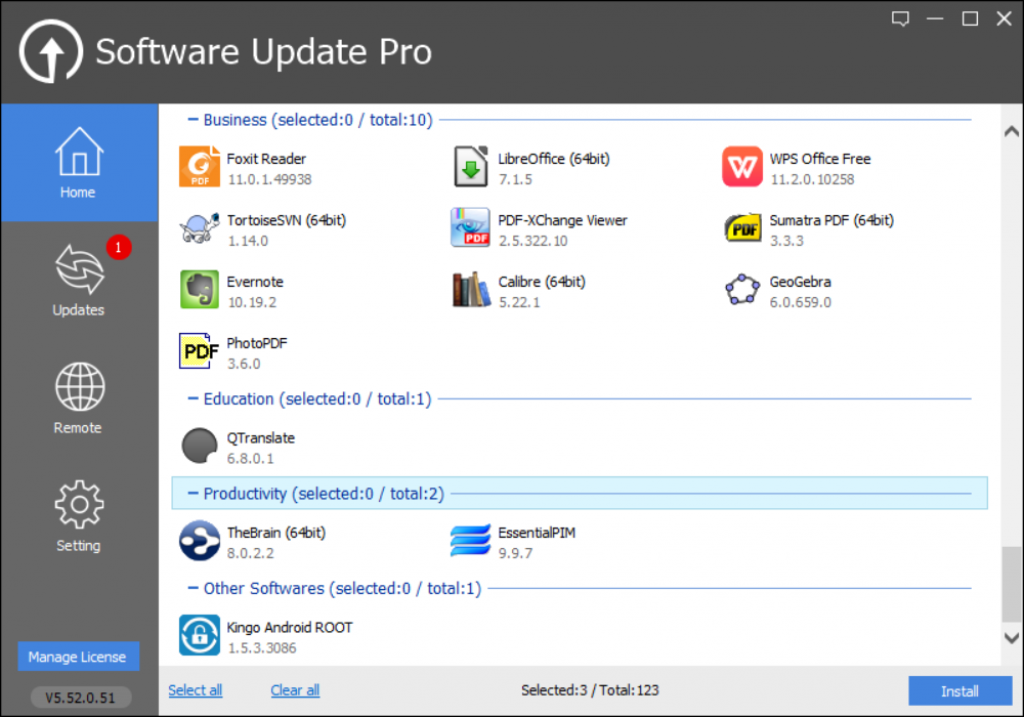The image size is (1024, 717).
Task: Select the Calibre (64bit) name text
Action: pyautogui.click(x=541, y=281)
